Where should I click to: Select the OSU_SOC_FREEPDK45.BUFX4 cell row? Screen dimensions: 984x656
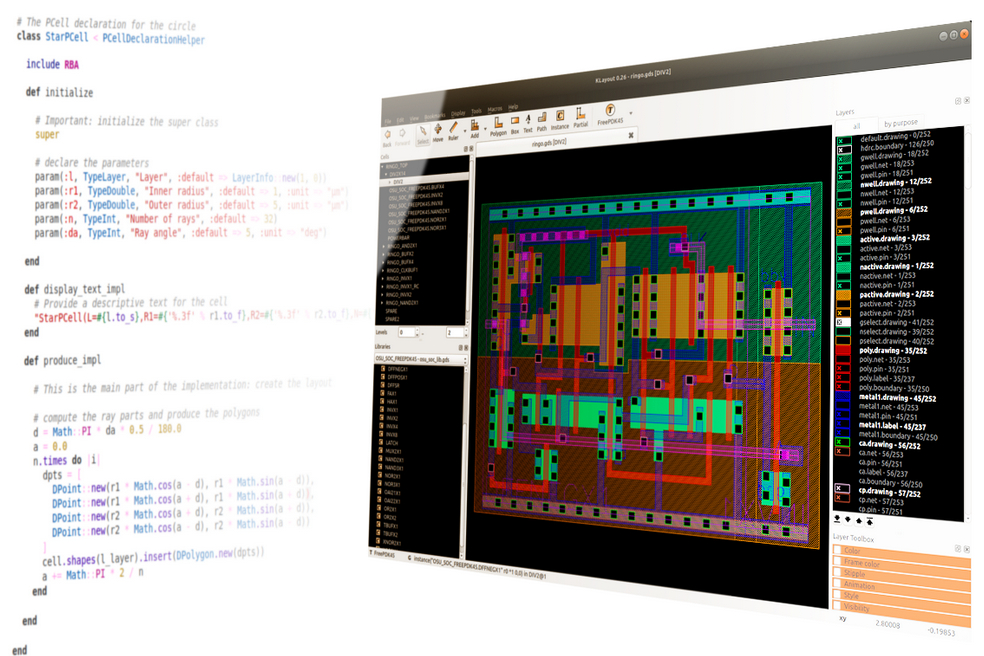point(417,188)
